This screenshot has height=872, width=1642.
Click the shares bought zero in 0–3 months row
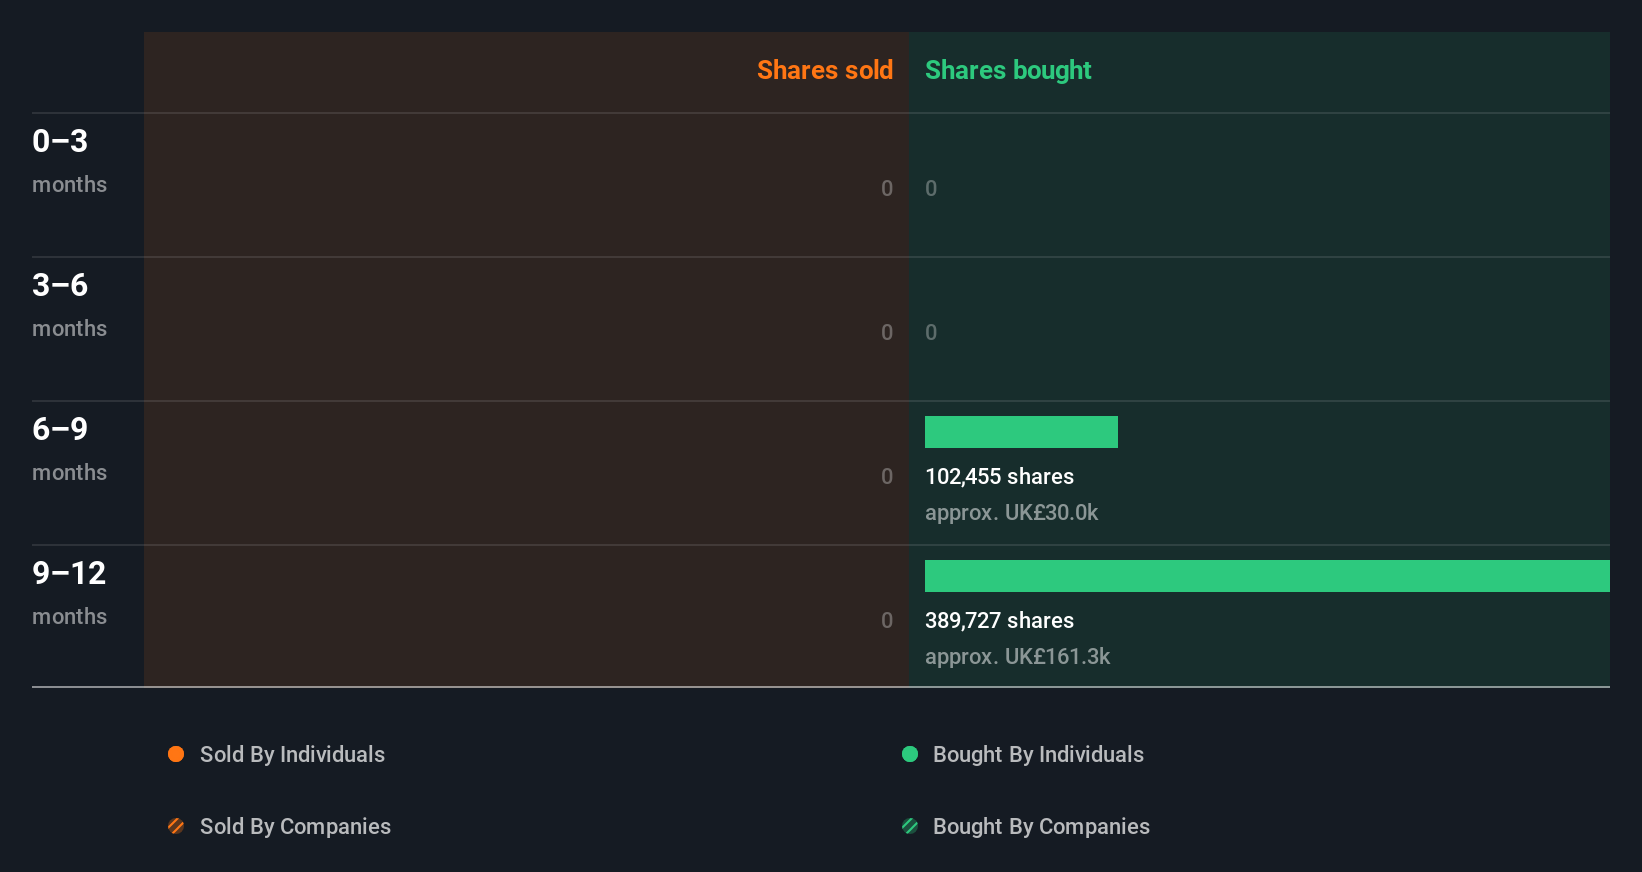click(x=931, y=188)
